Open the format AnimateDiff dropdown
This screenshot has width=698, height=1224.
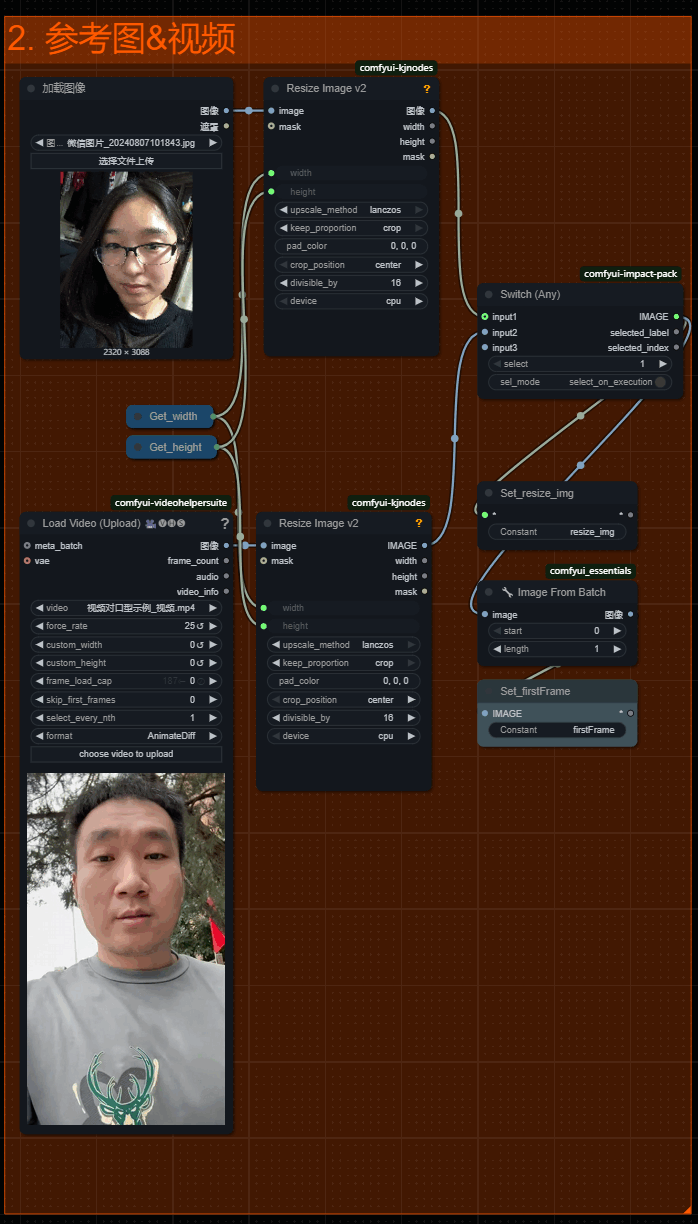tap(126, 736)
